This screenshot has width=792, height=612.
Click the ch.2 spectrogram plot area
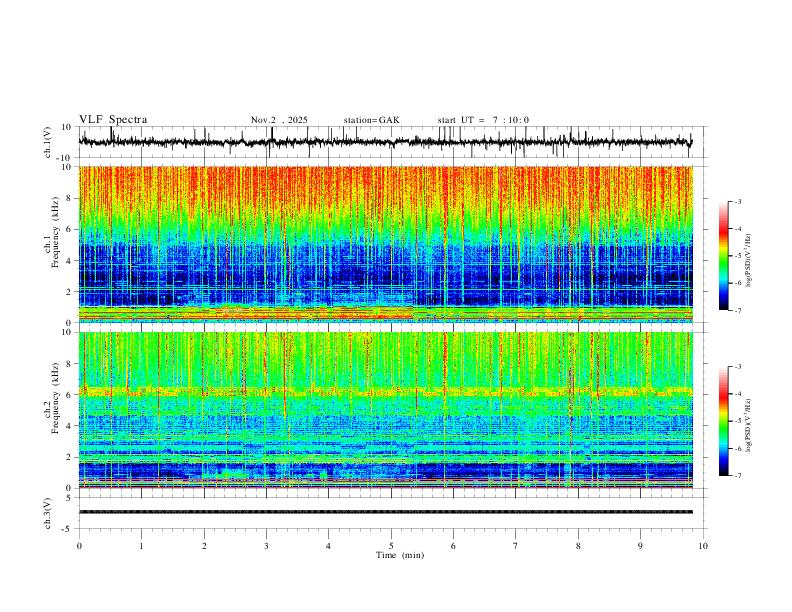(x=385, y=410)
